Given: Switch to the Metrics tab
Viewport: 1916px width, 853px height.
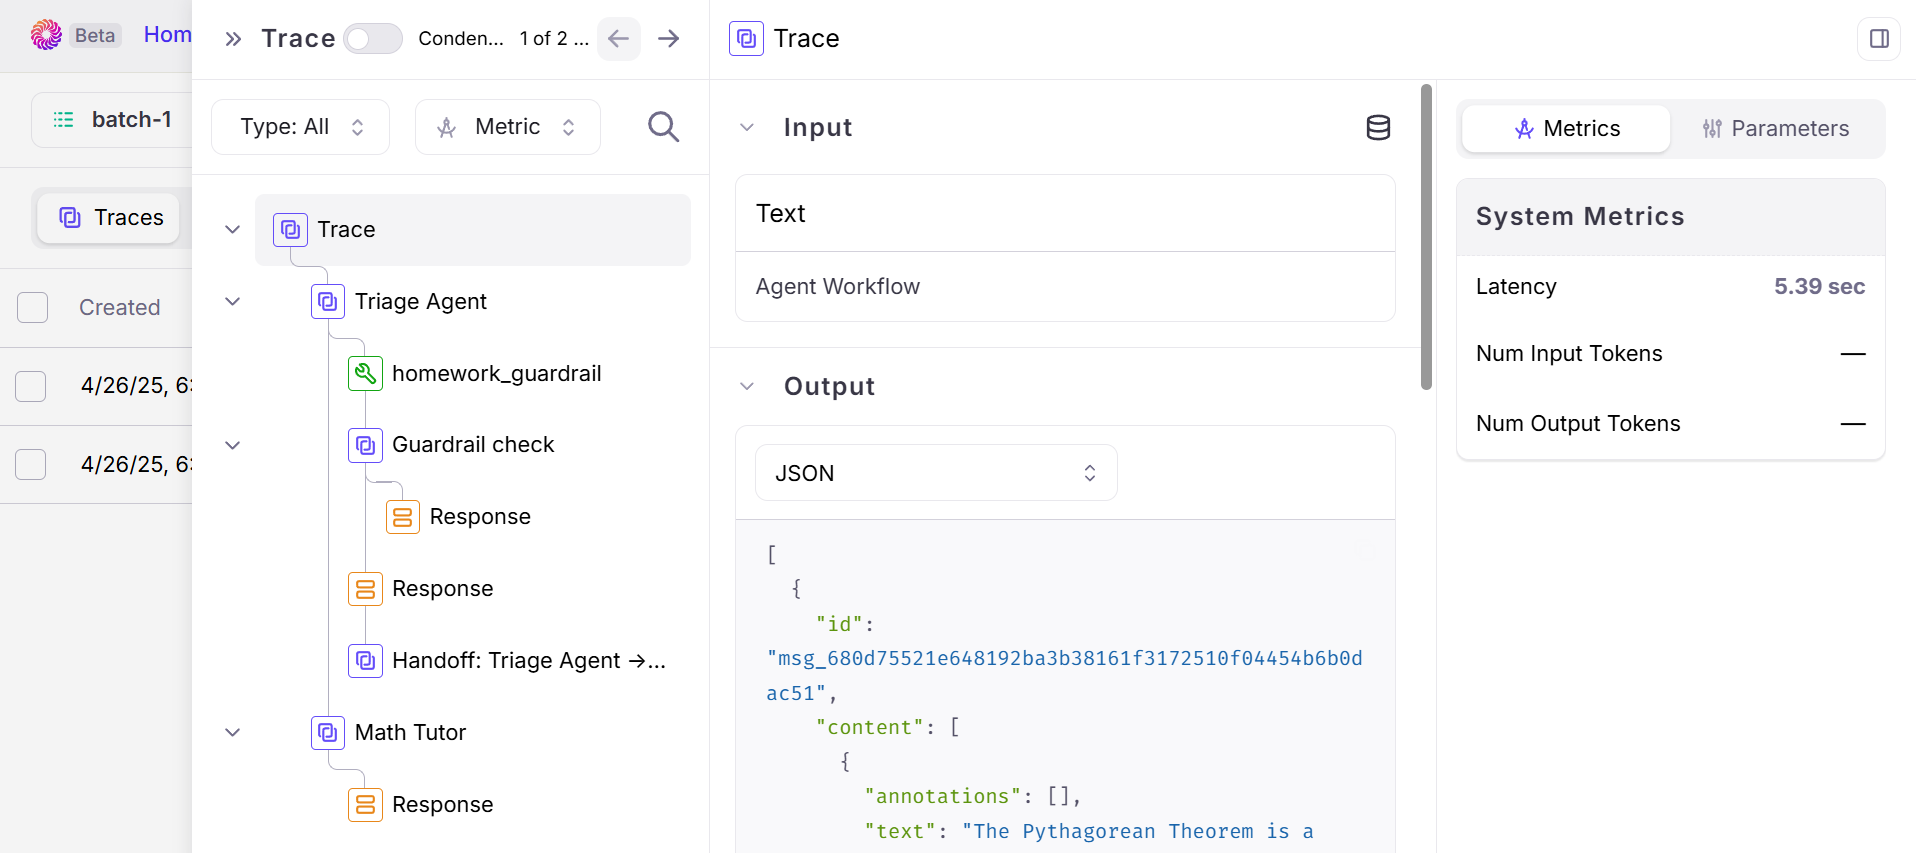Looking at the screenshot, I should [x=1566, y=129].
